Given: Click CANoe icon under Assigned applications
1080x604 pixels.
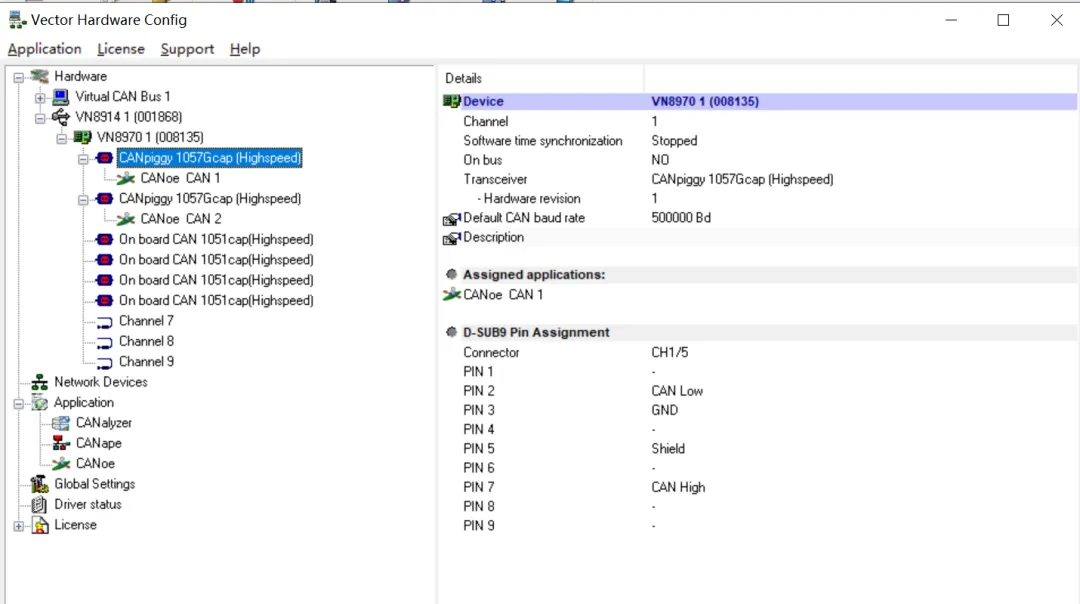Looking at the screenshot, I should (451, 295).
